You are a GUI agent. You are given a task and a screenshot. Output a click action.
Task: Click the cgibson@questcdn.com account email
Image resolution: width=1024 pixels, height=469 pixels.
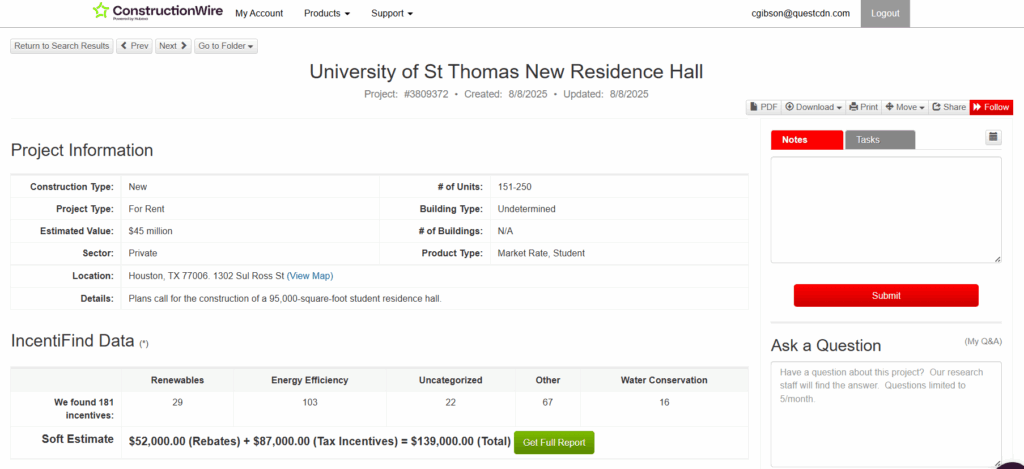801,13
